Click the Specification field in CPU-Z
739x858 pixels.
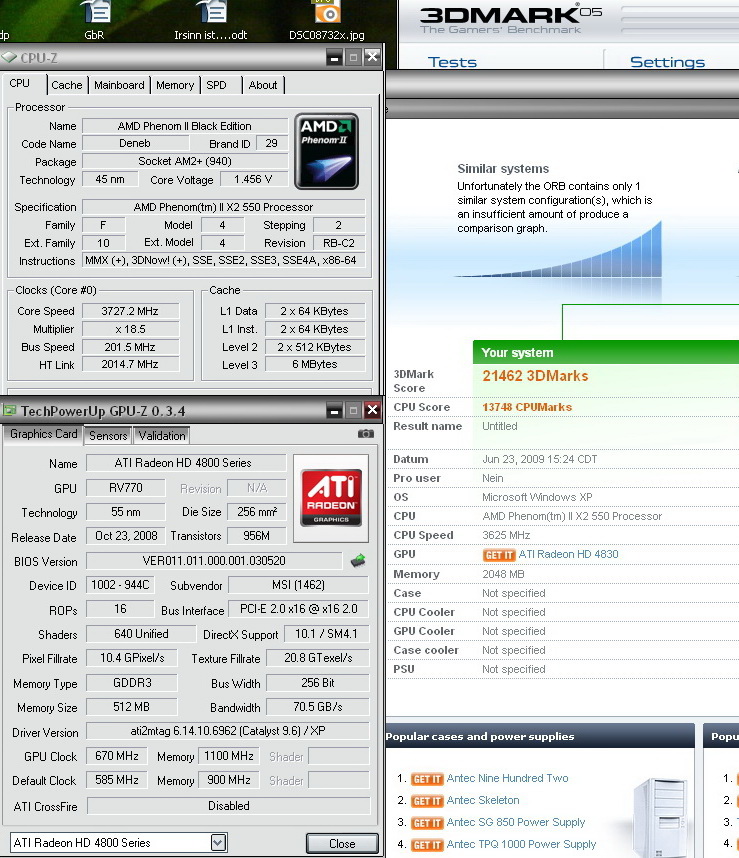pyautogui.click(x=223, y=207)
